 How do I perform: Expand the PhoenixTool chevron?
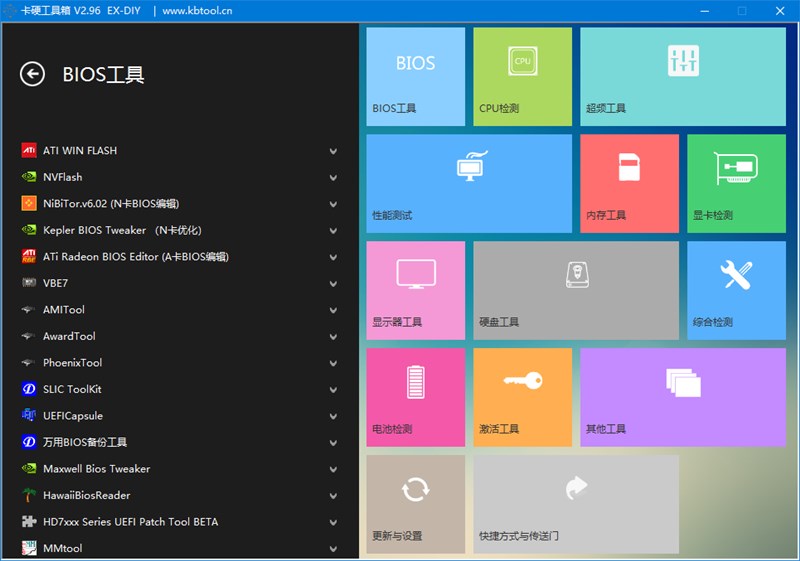click(x=333, y=363)
